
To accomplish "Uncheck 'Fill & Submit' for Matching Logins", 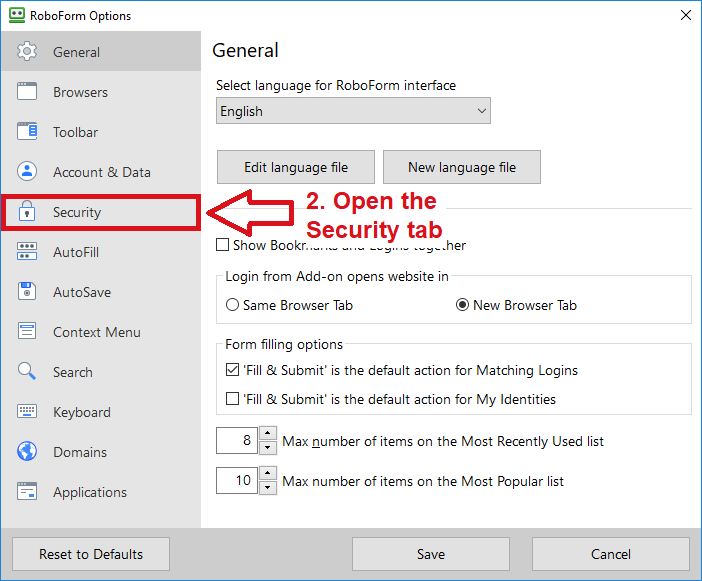I will click(233, 370).
